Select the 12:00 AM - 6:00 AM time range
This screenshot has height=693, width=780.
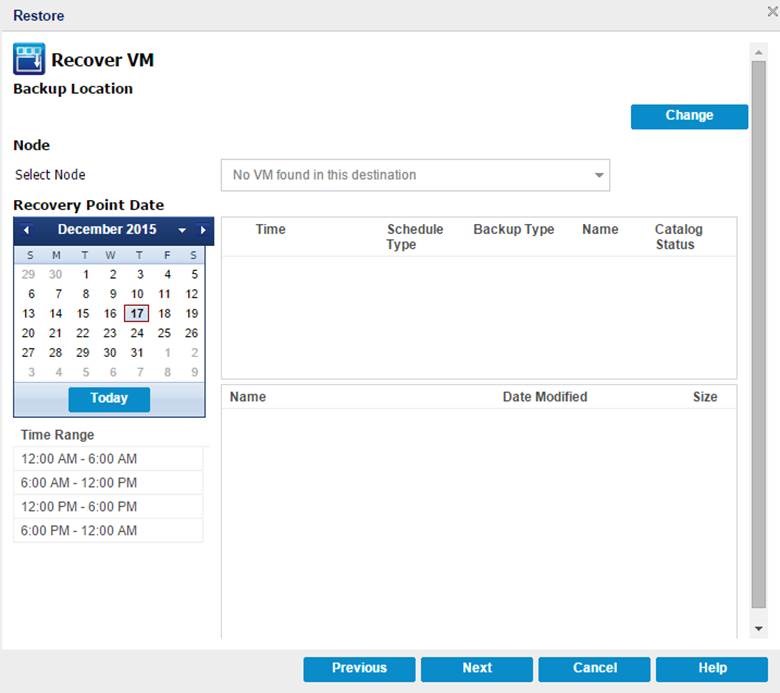[x=108, y=459]
